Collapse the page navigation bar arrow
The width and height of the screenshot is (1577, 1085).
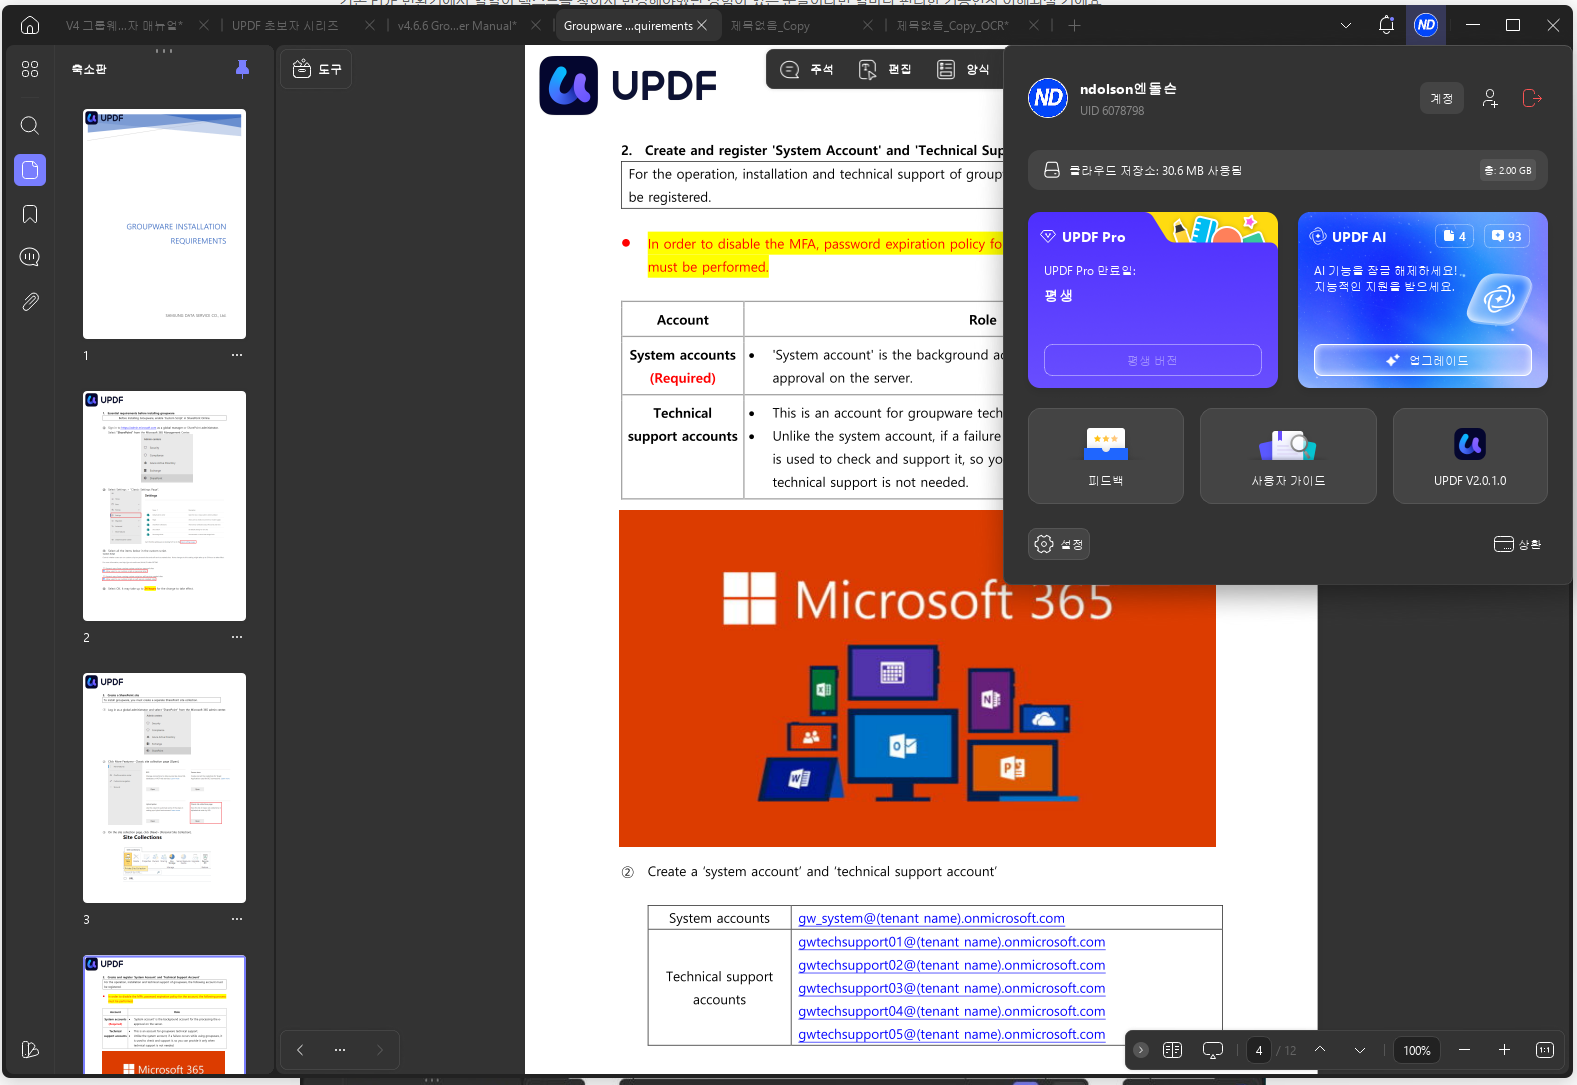coord(1141,1050)
